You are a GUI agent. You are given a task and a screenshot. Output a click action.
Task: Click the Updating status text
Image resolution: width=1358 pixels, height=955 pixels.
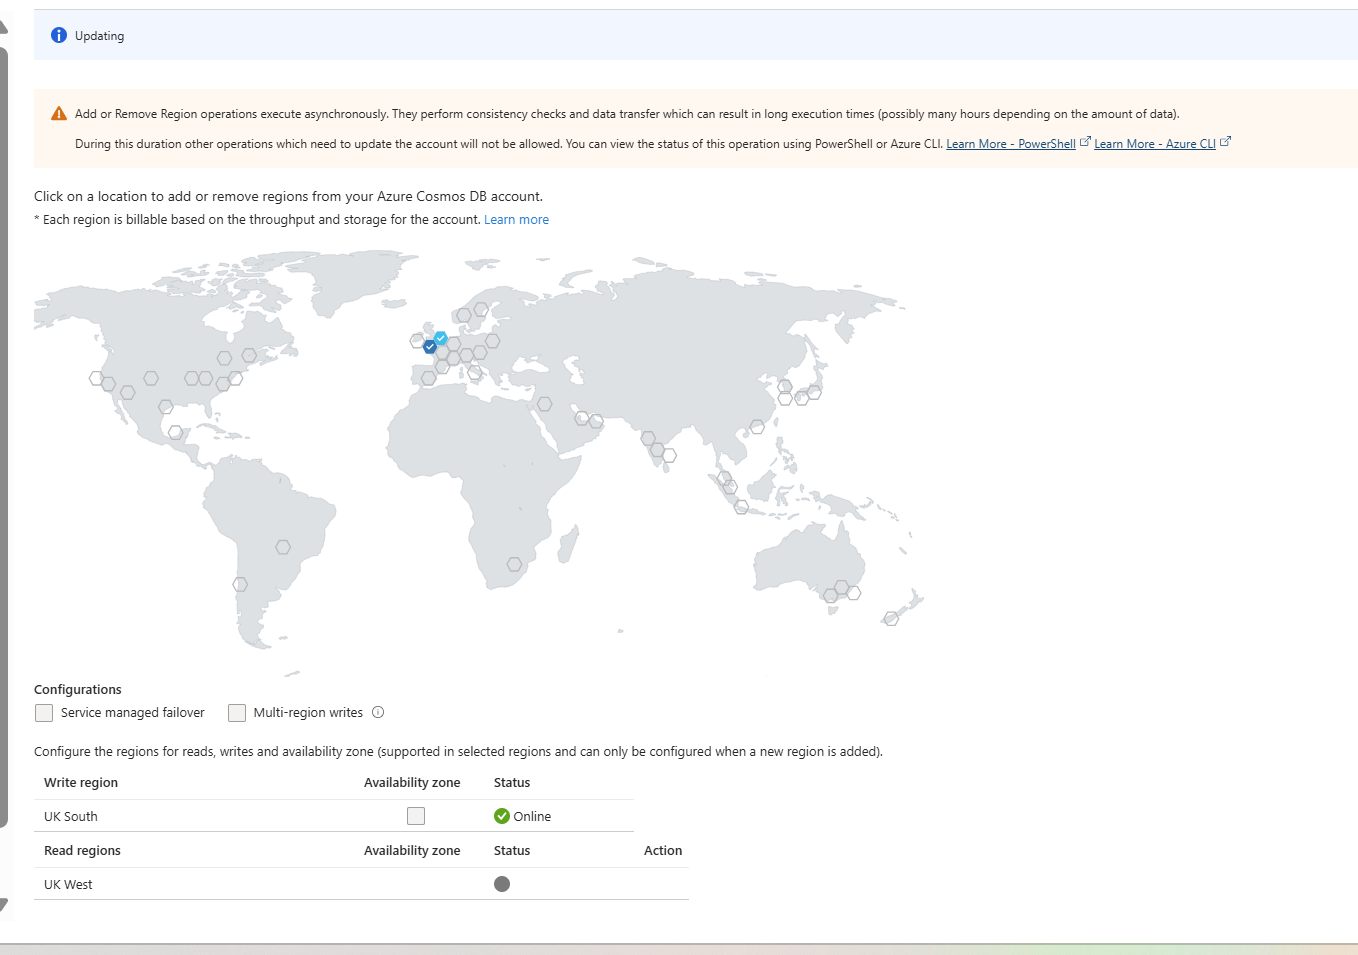(x=100, y=36)
